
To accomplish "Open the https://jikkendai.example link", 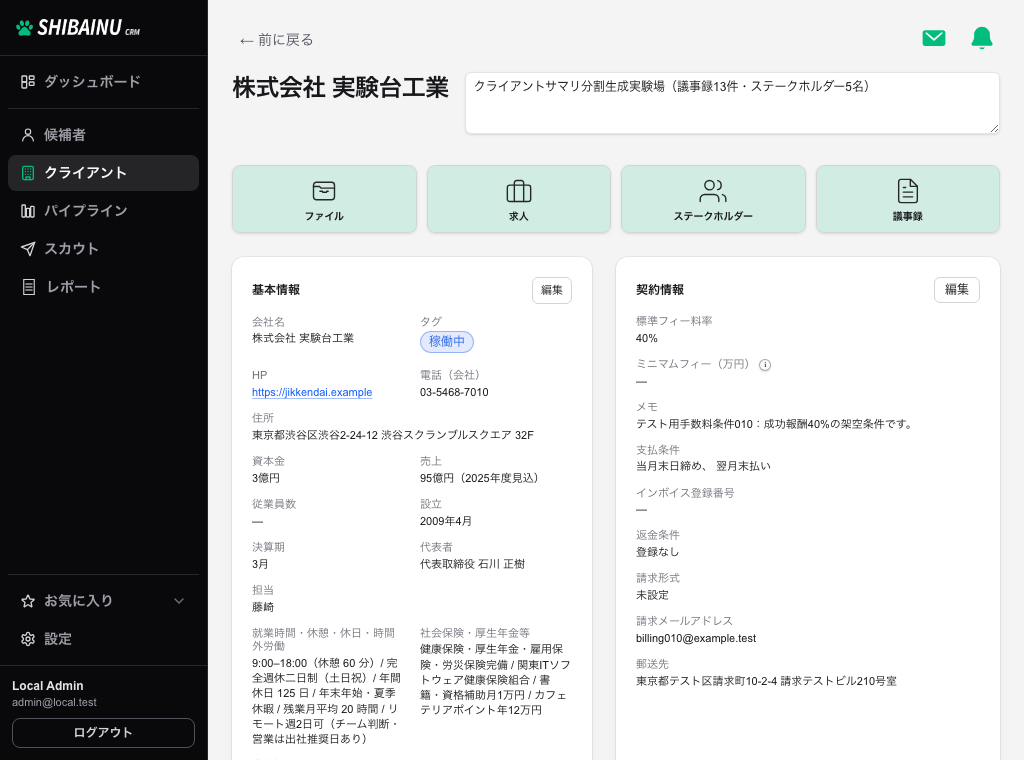I will tap(312, 392).
